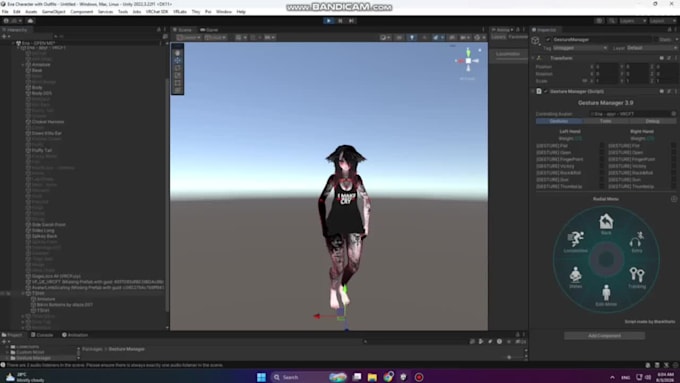Click the Bandicam icon in taskbar

click(419, 377)
